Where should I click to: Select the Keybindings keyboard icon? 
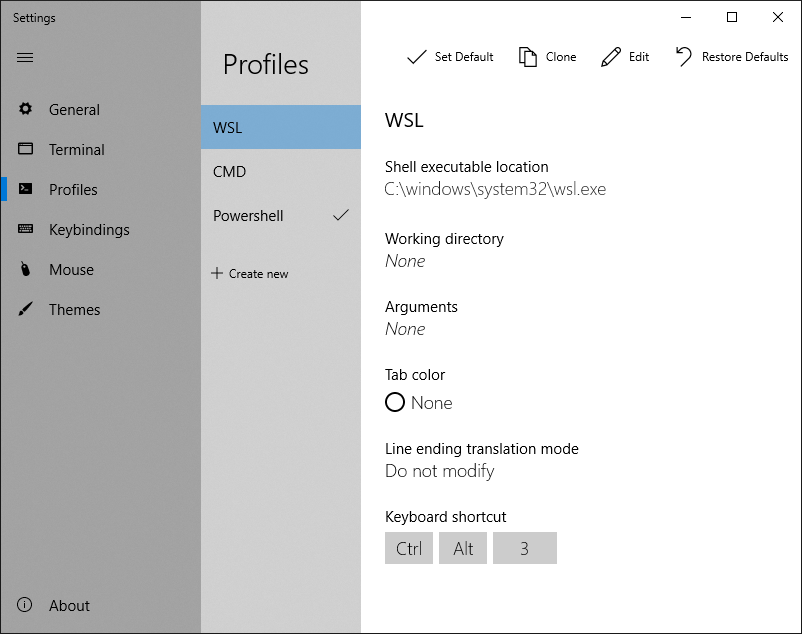pos(25,229)
